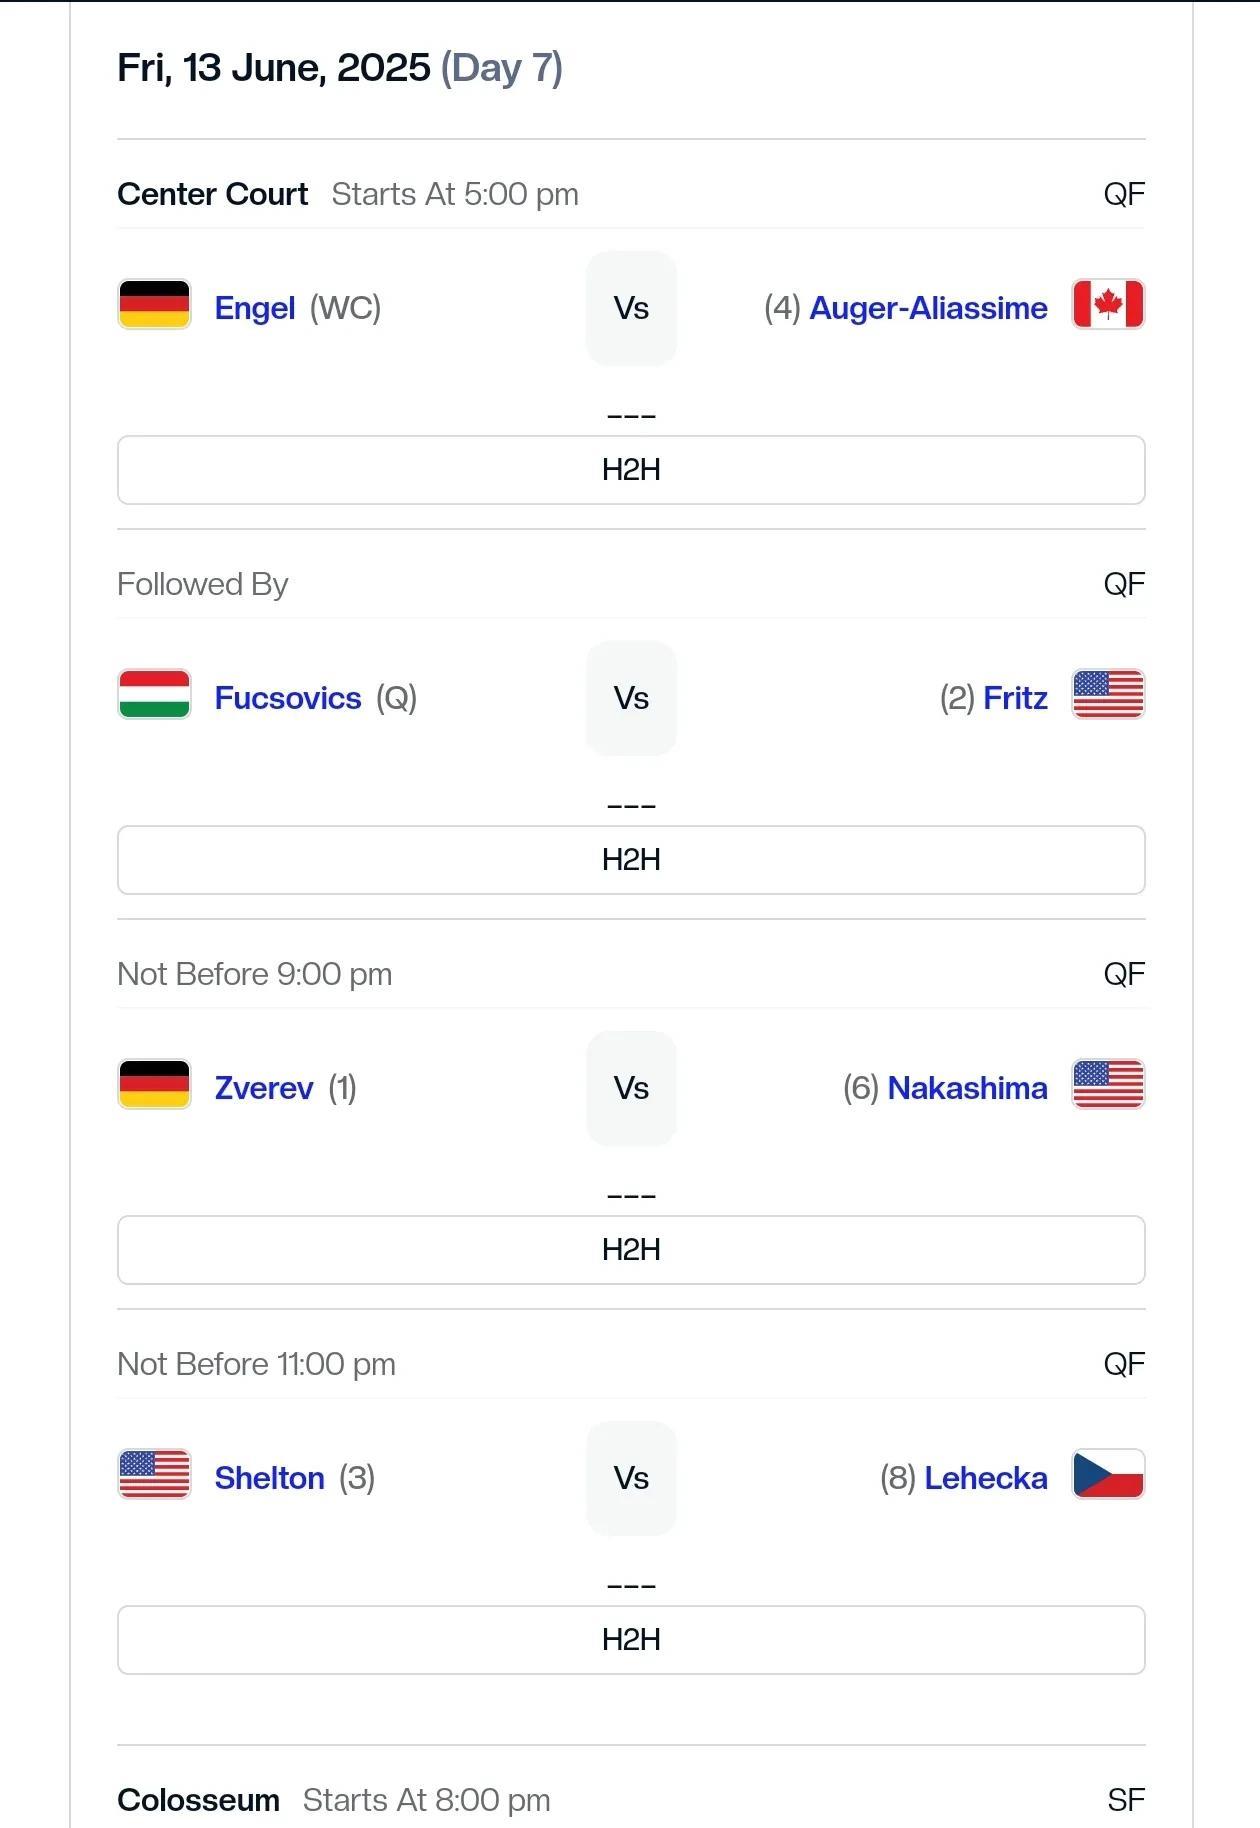The image size is (1260, 1828).
Task: Open Fucsovics player profile link
Action: click(x=288, y=698)
